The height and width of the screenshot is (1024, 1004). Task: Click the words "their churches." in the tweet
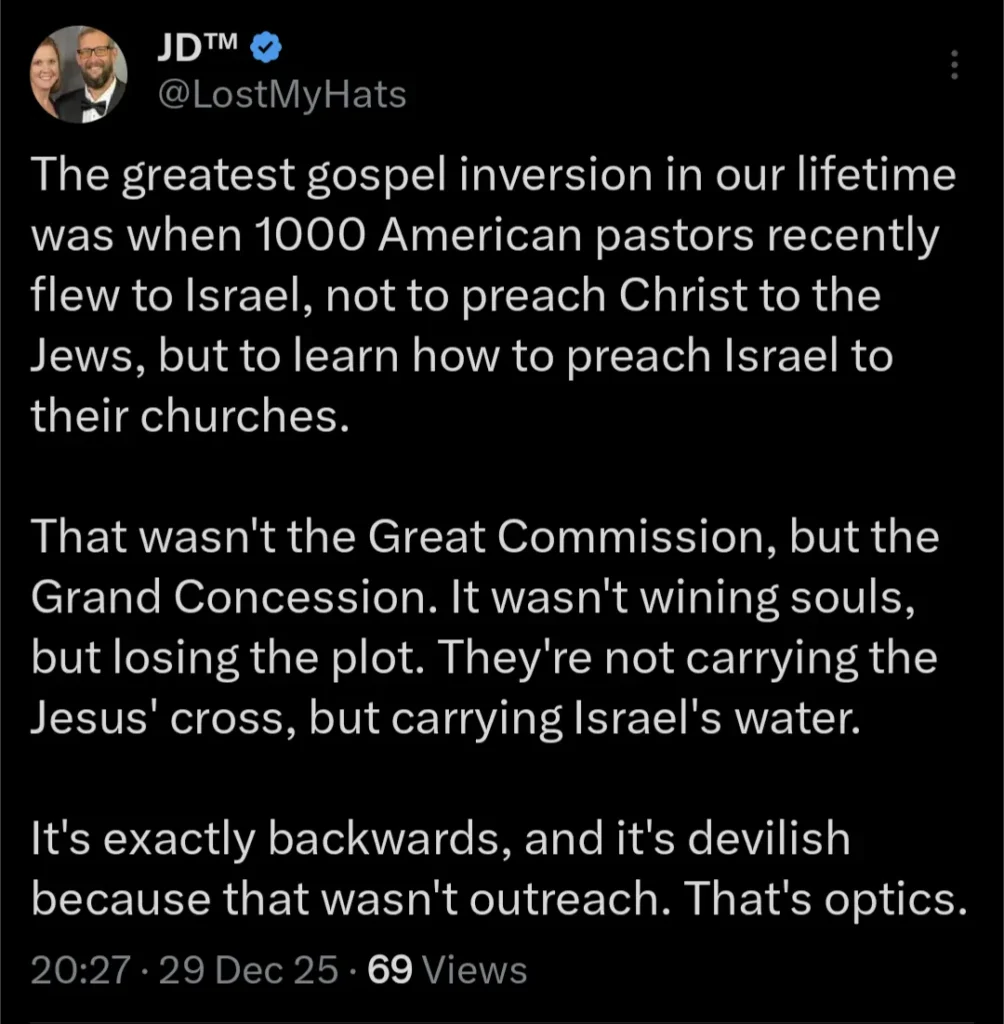point(188,416)
